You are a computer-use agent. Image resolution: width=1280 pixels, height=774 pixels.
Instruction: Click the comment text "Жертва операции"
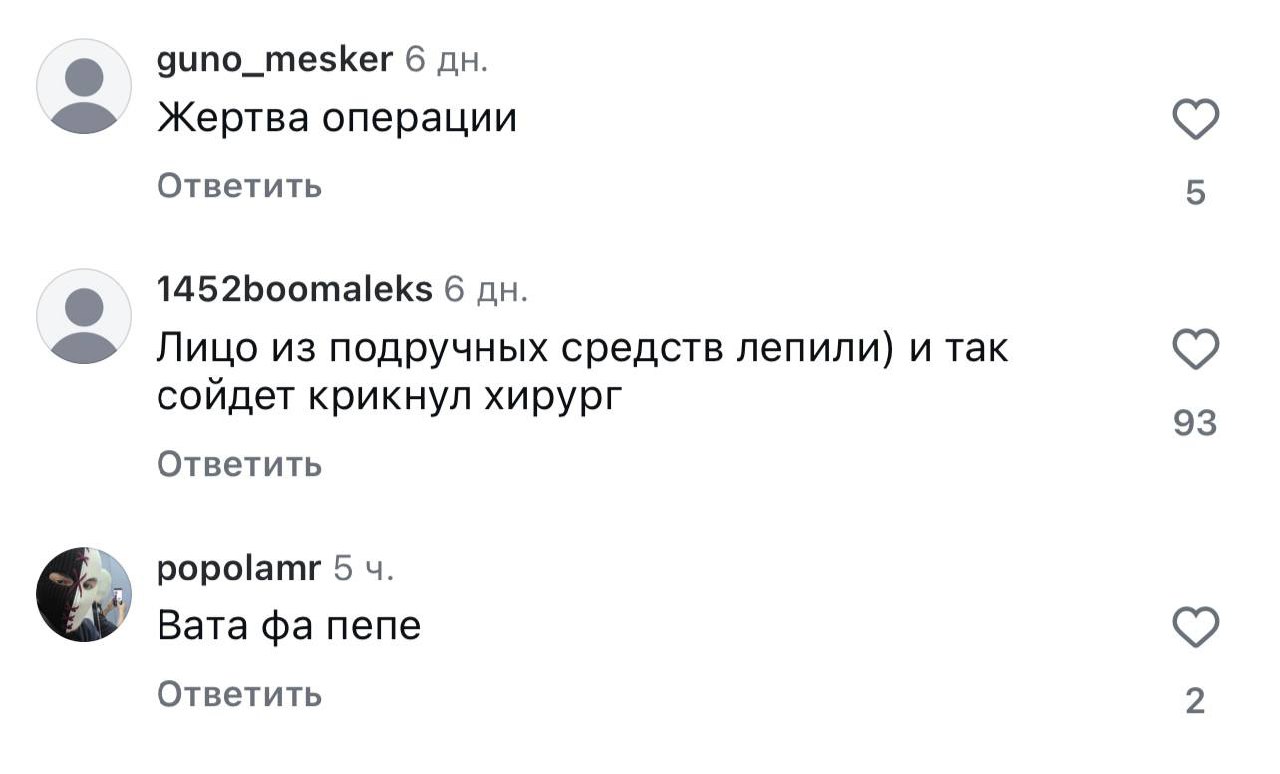point(337,120)
